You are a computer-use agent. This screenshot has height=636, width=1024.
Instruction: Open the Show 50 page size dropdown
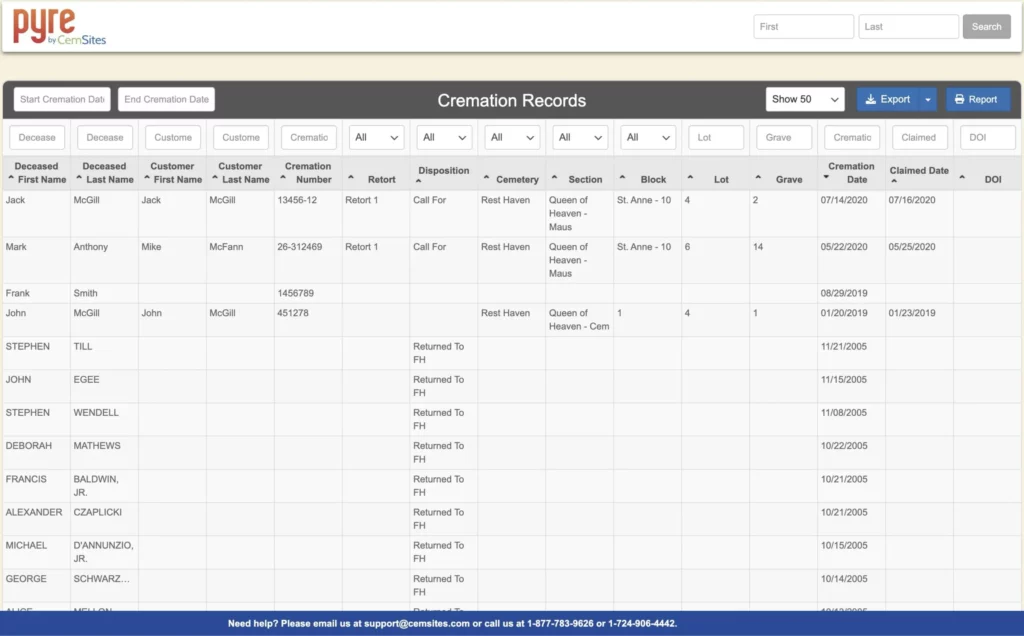[805, 99]
